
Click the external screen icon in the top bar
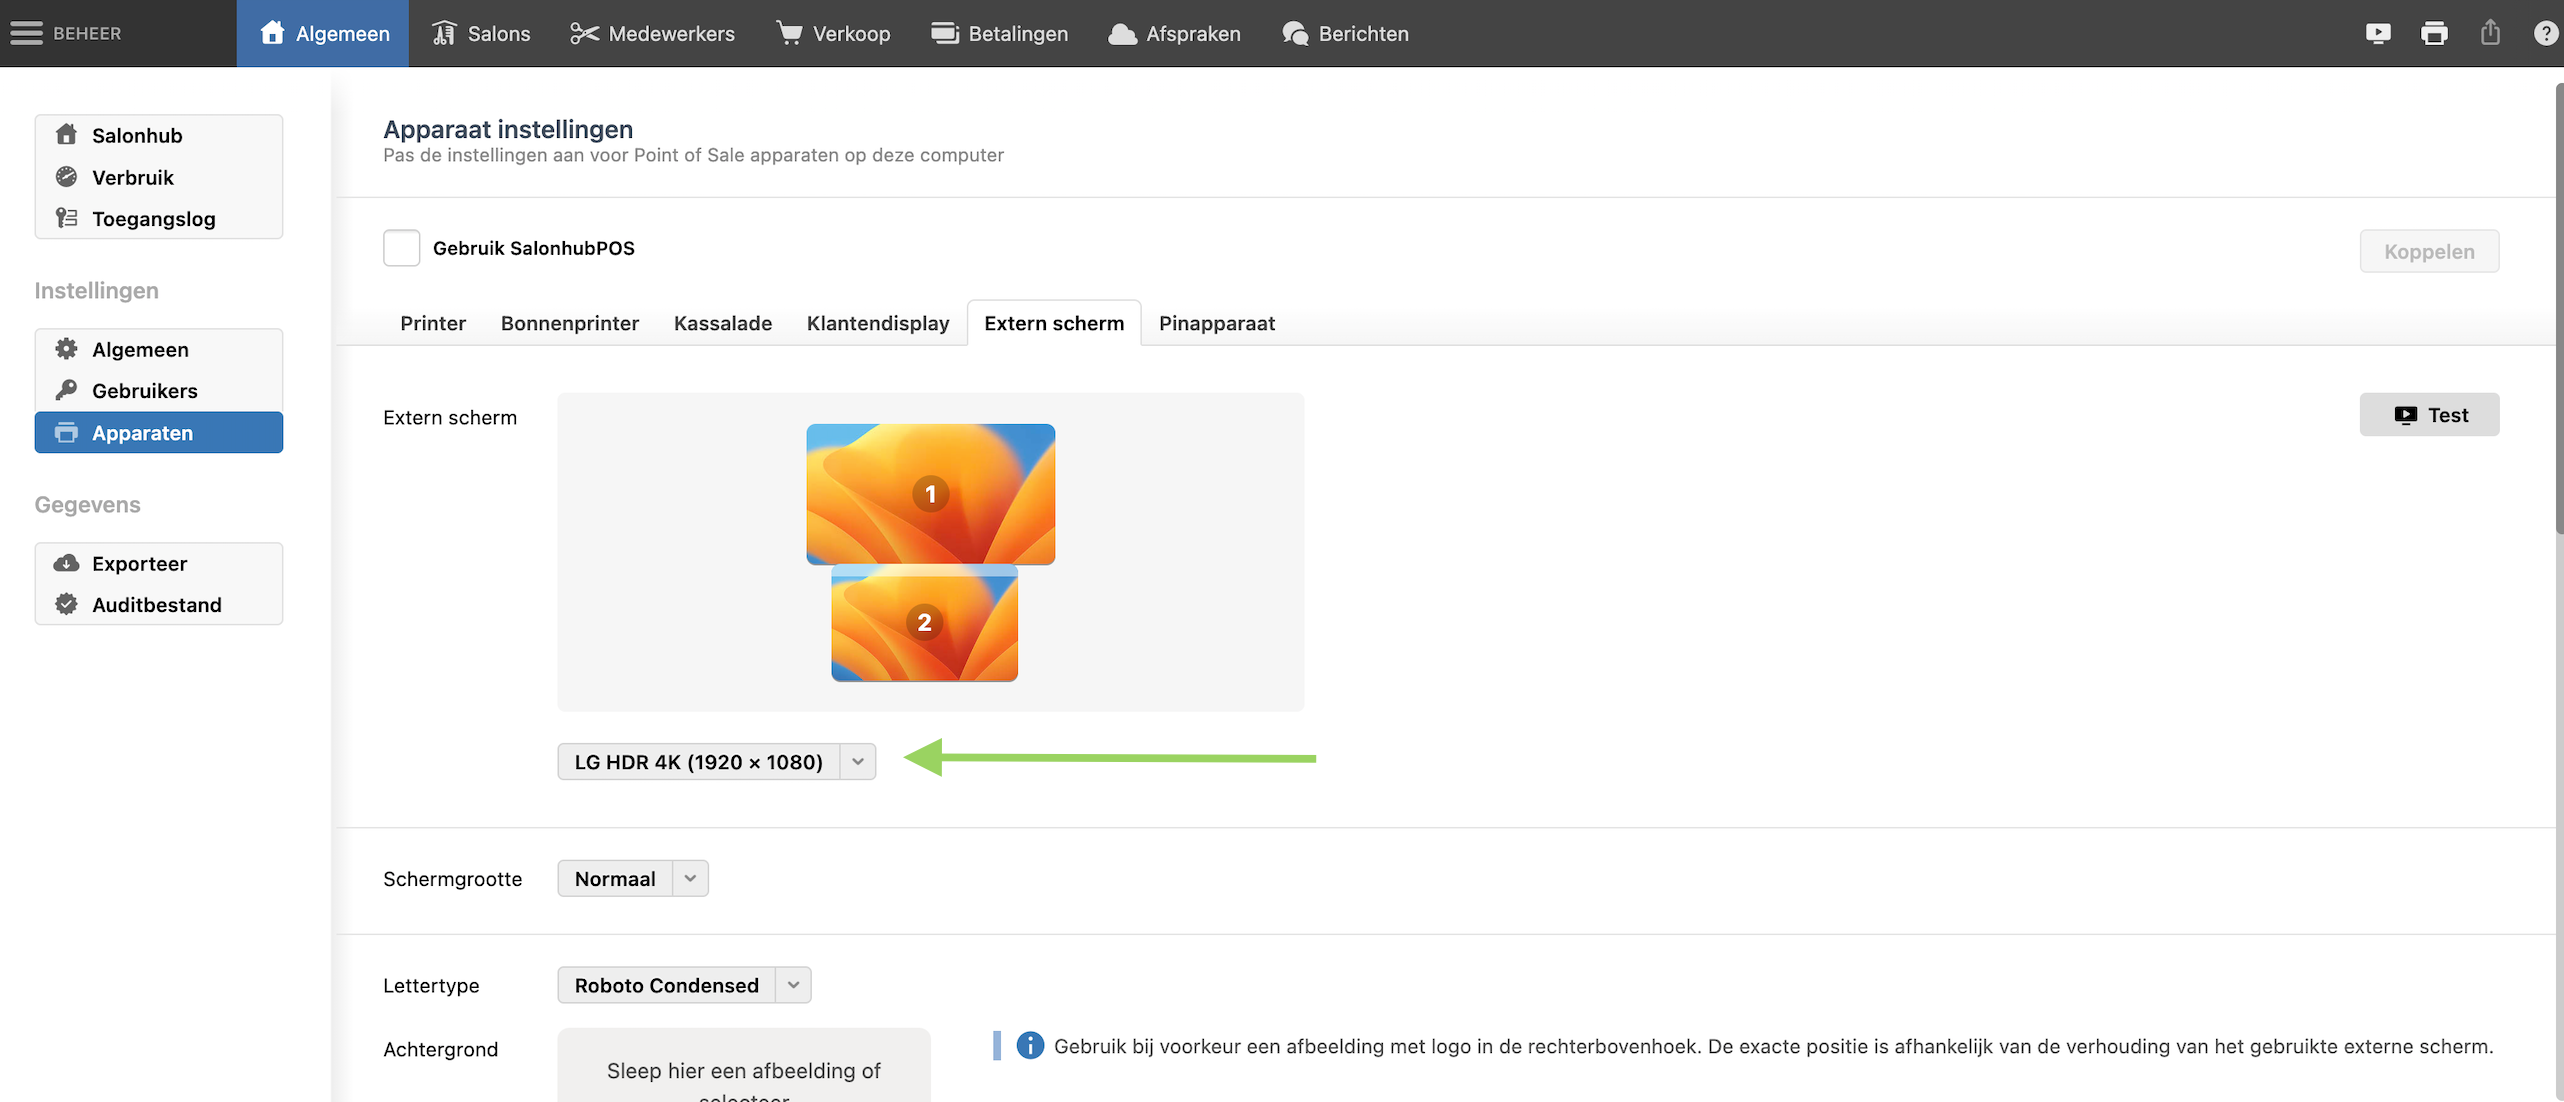2378,33
